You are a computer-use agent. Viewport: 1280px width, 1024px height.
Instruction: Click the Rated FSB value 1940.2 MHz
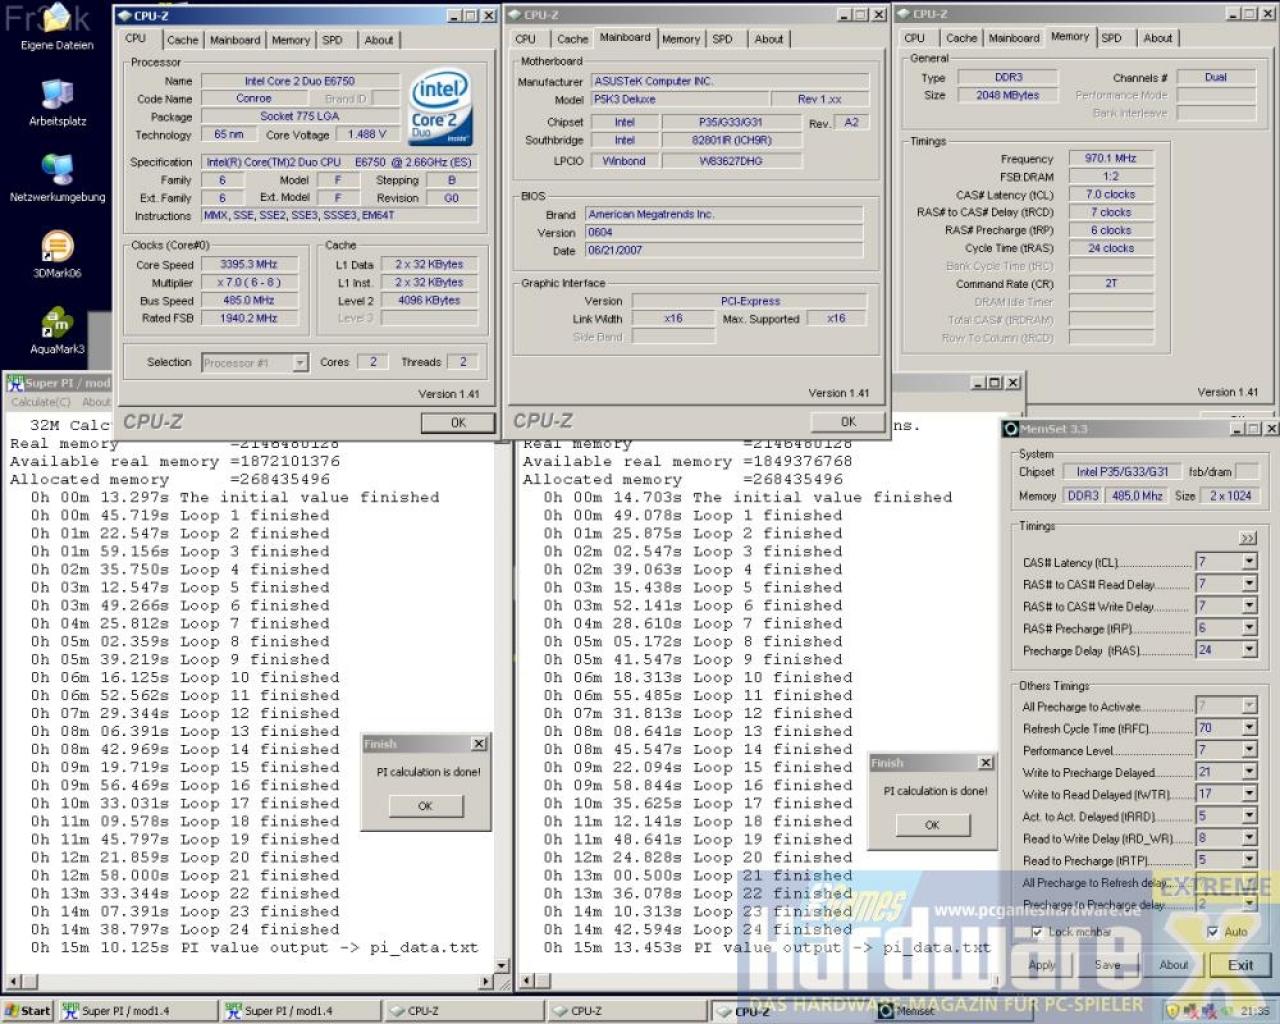[248, 319]
